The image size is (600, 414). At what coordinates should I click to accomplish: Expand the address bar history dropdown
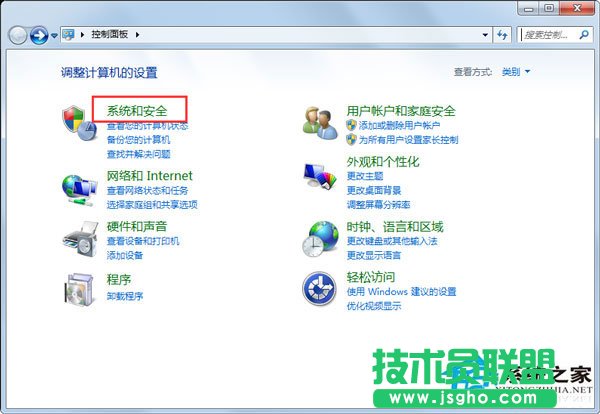485,35
